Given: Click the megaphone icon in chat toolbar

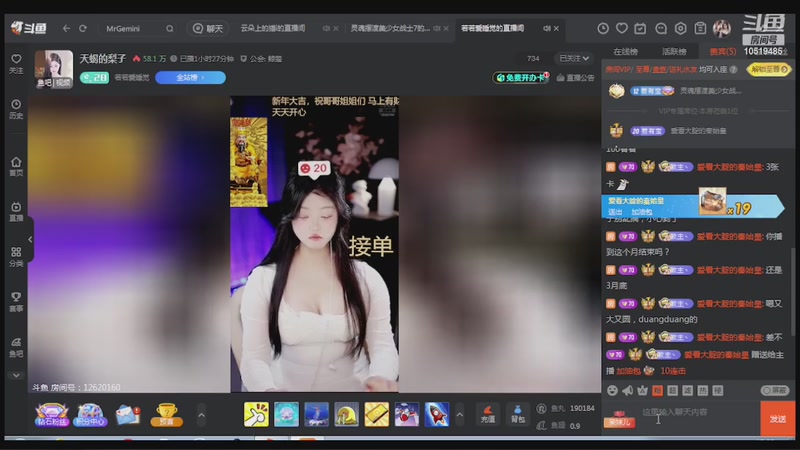Looking at the screenshot, I should (x=627, y=390).
